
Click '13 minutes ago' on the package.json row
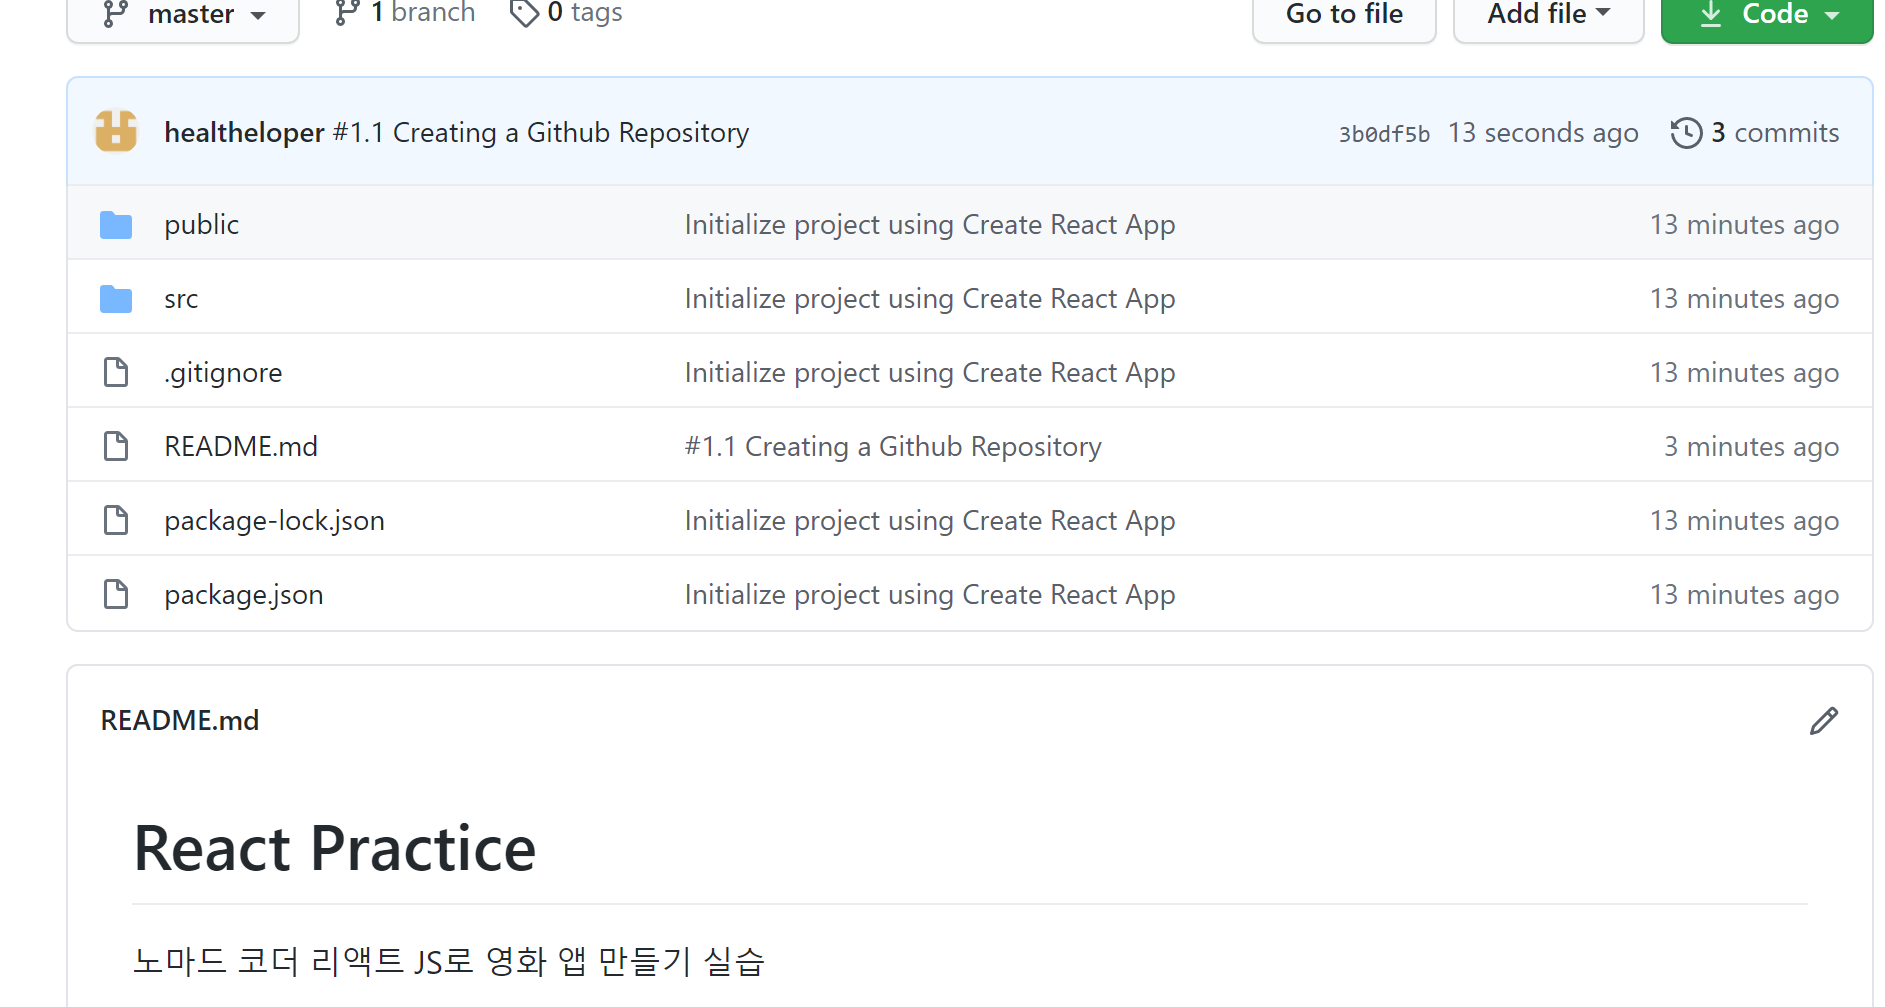click(x=1744, y=594)
